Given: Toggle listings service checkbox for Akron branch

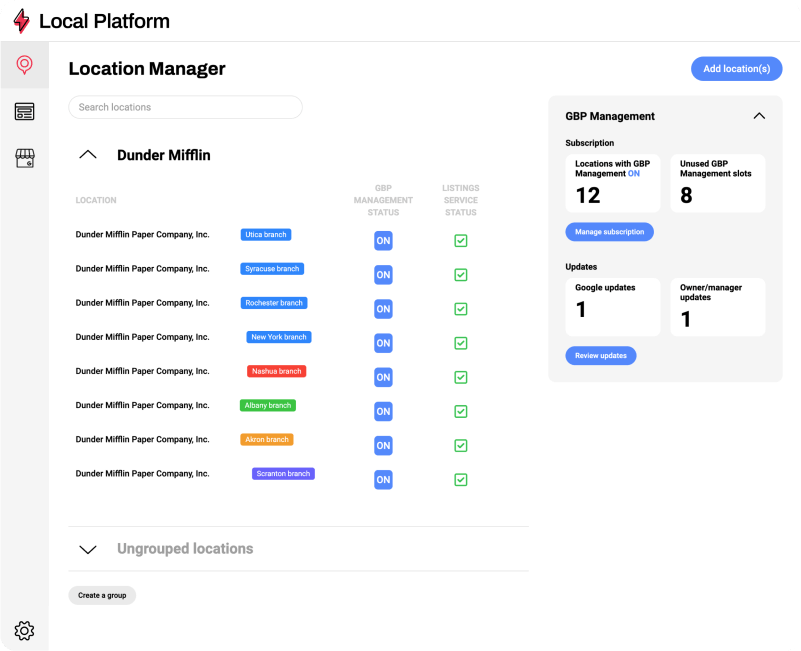Looking at the screenshot, I should (x=461, y=446).
